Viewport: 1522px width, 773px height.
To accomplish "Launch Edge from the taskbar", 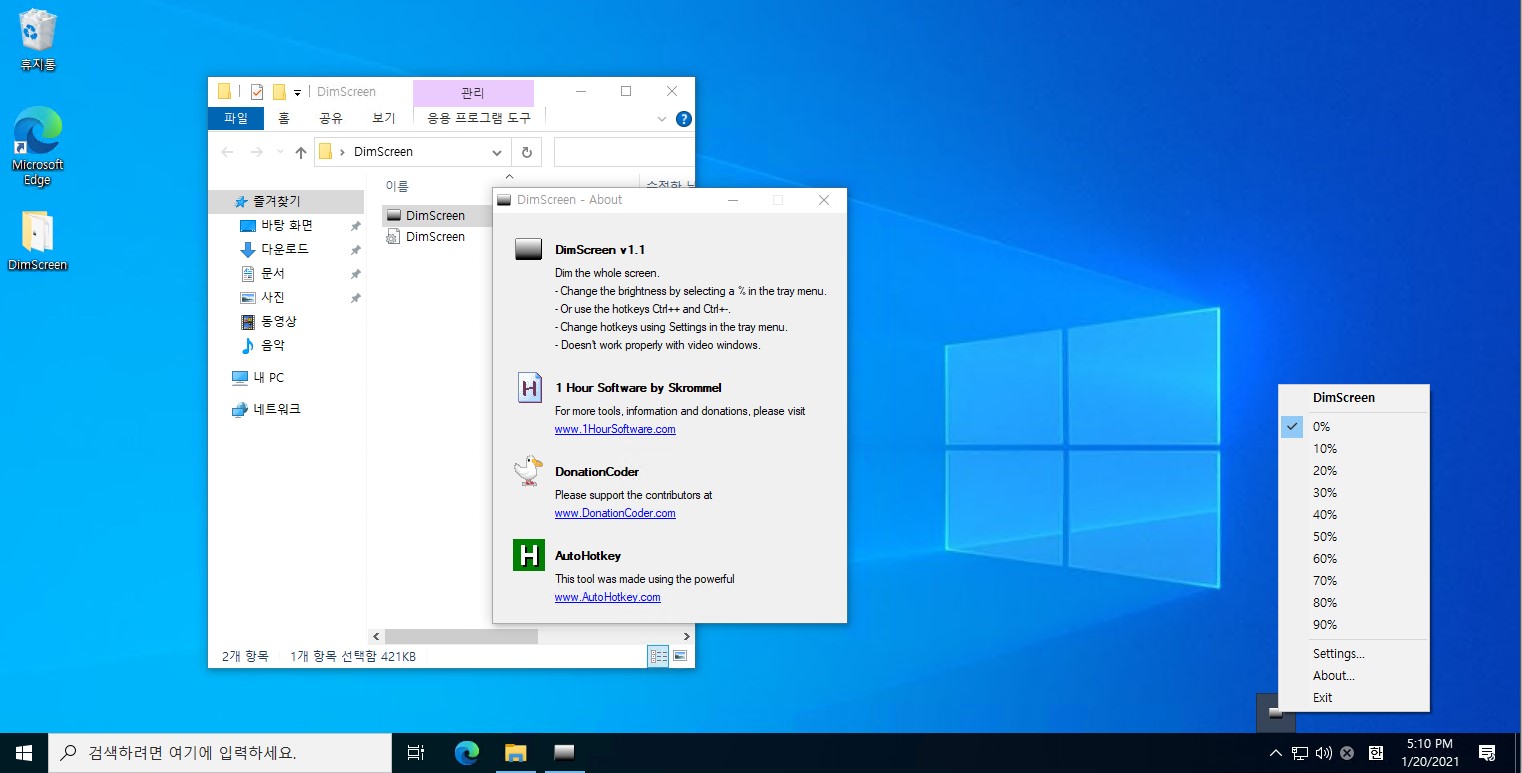I will tap(466, 752).
